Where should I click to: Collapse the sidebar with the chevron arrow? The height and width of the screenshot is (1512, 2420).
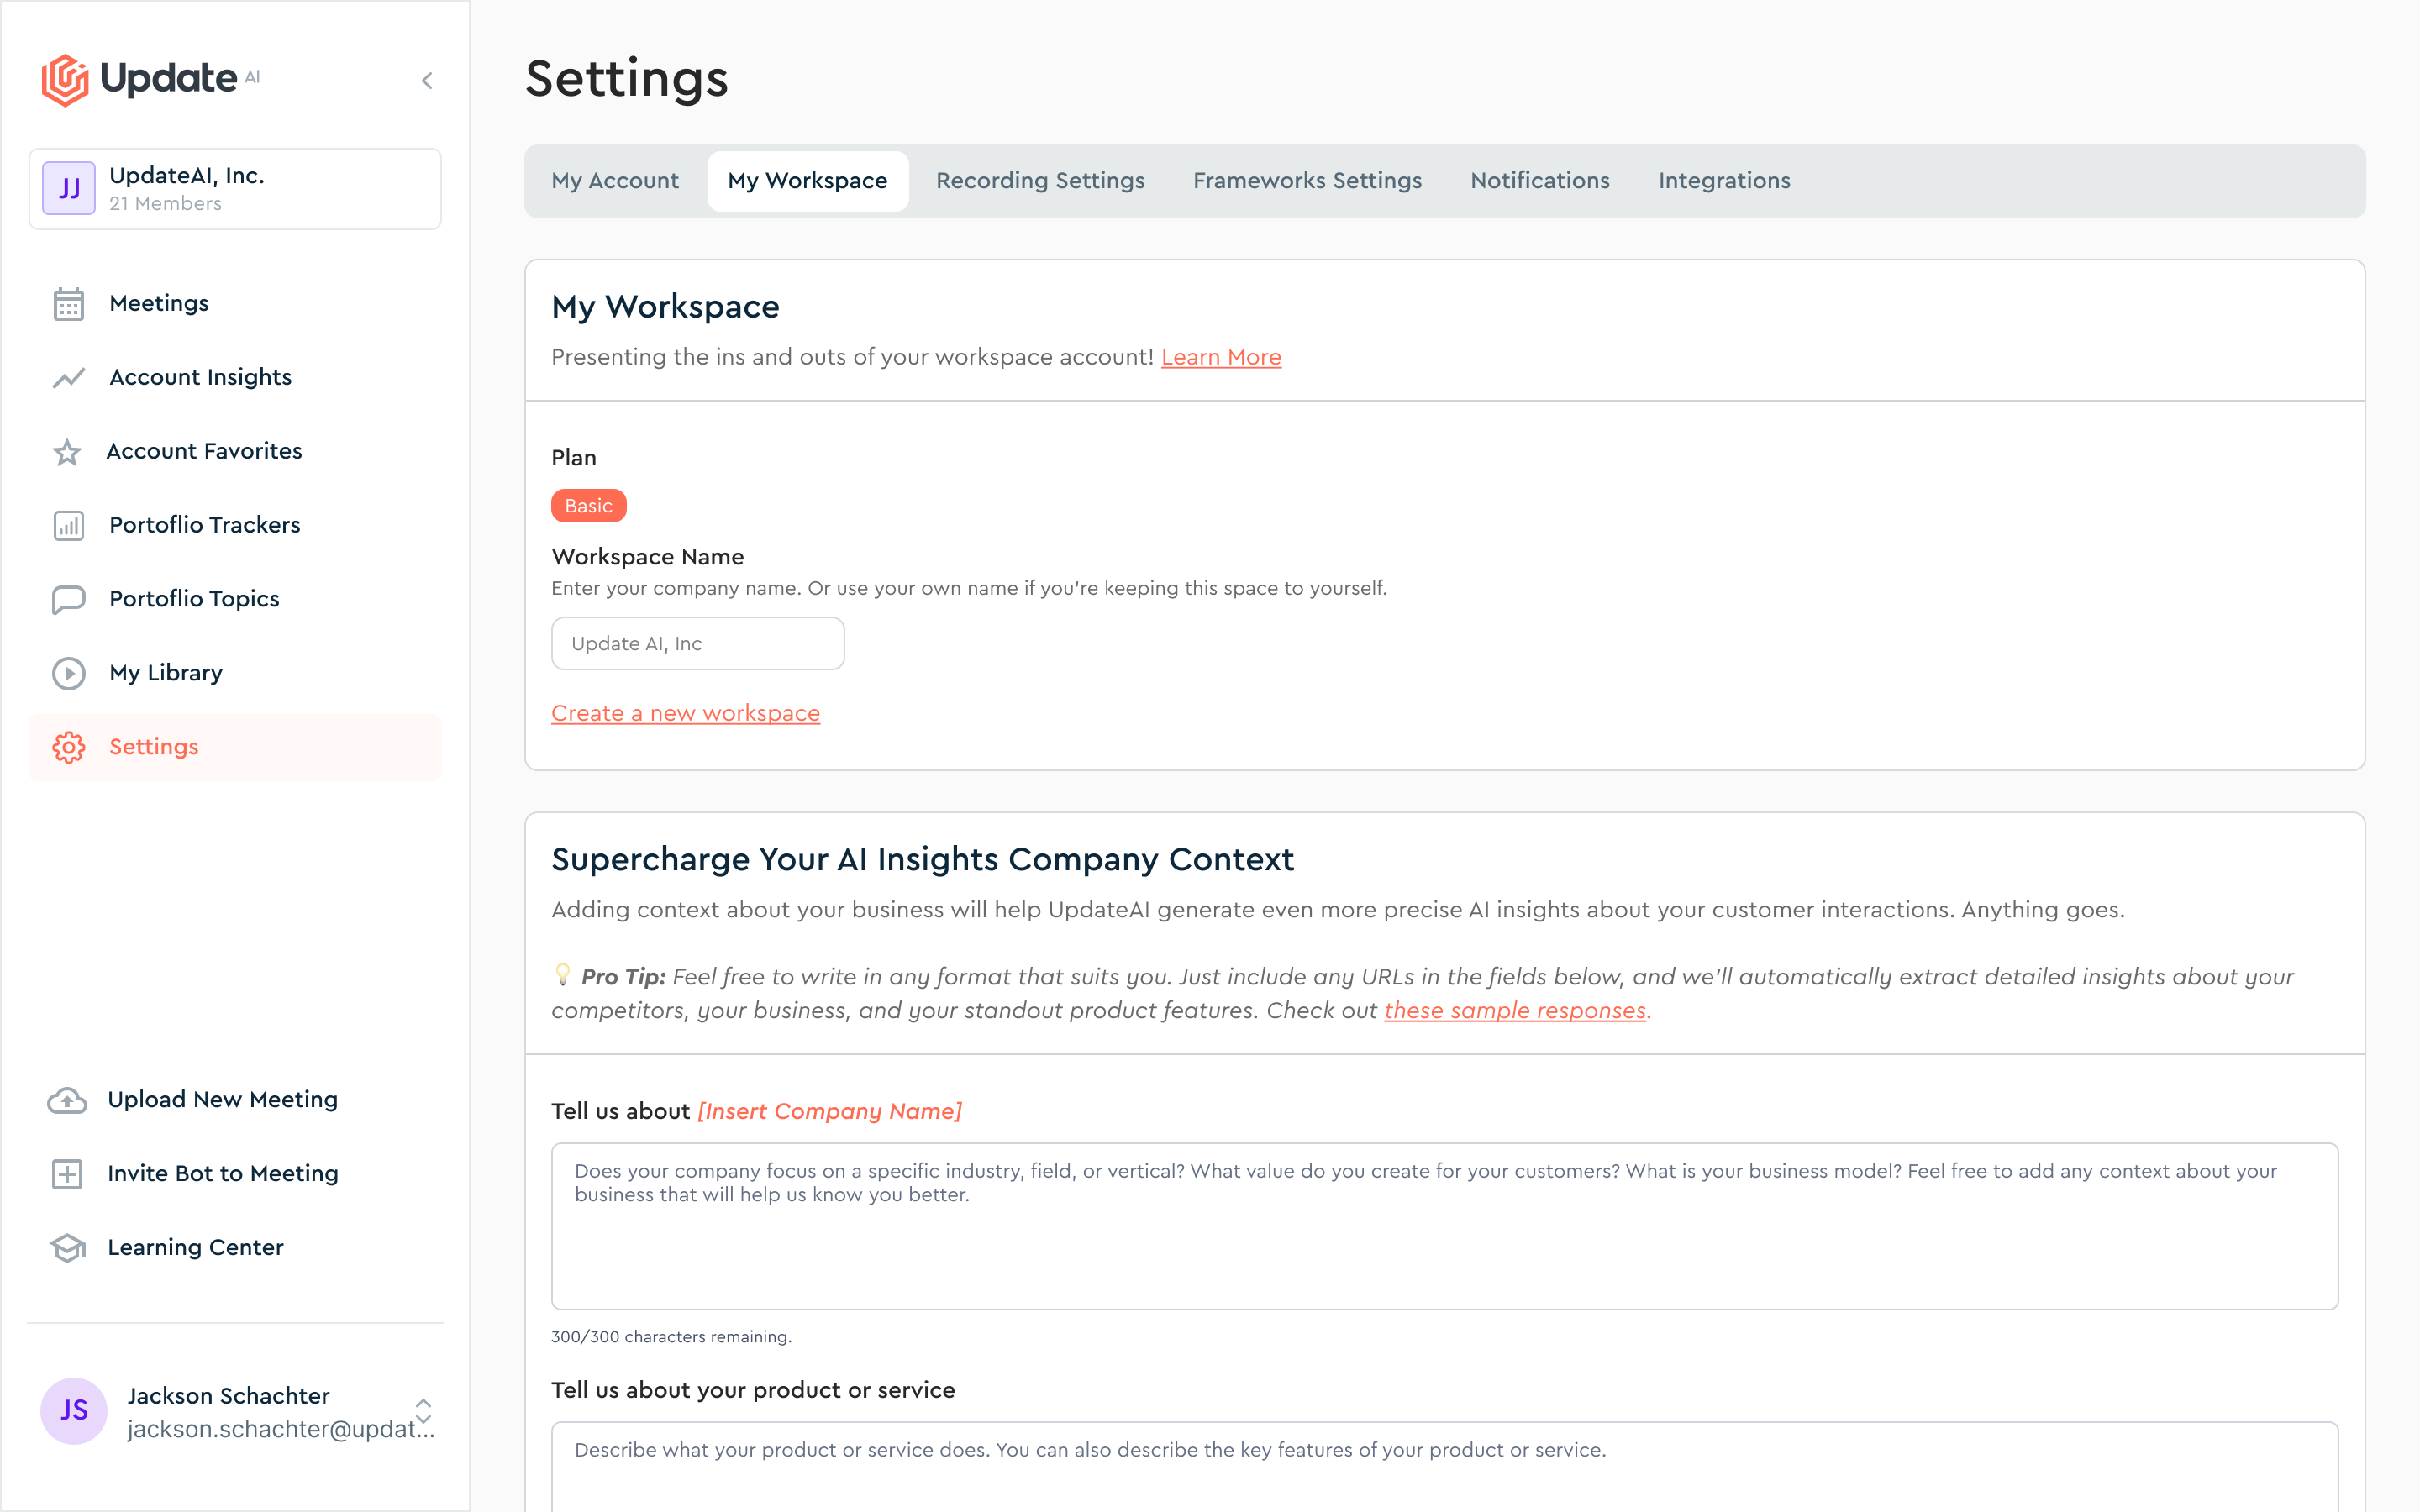click(427, 81)
